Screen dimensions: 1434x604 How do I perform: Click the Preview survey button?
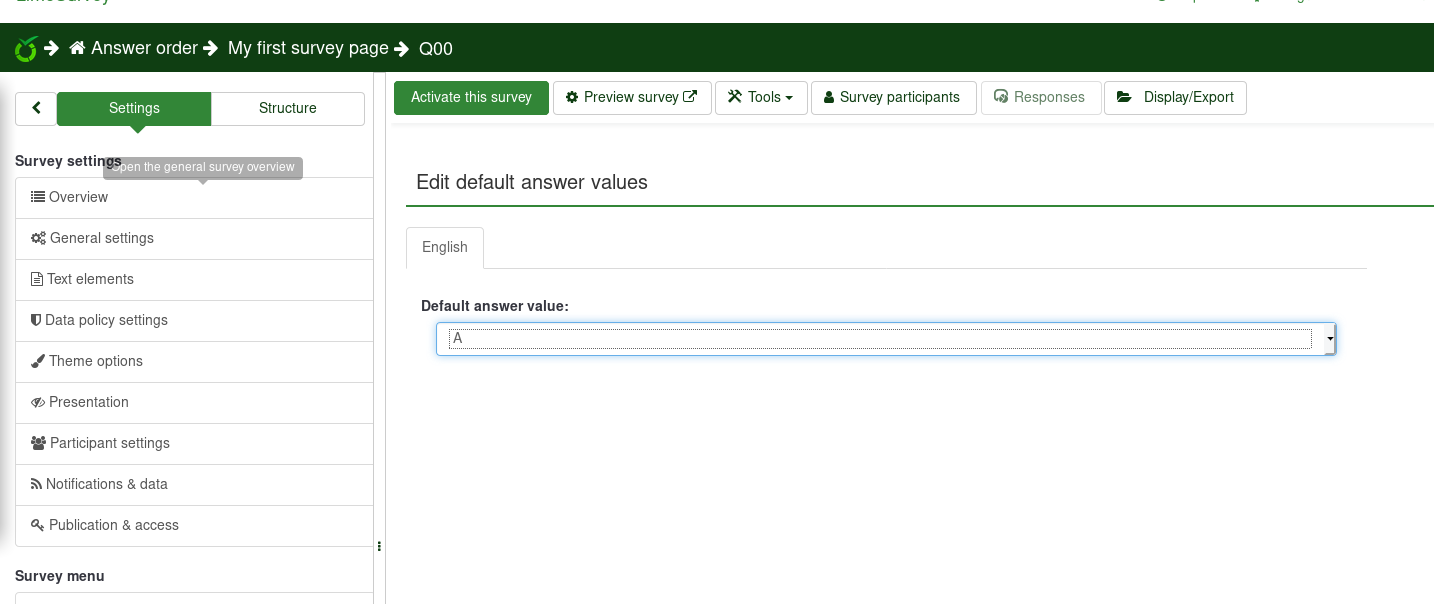(631, 98)
